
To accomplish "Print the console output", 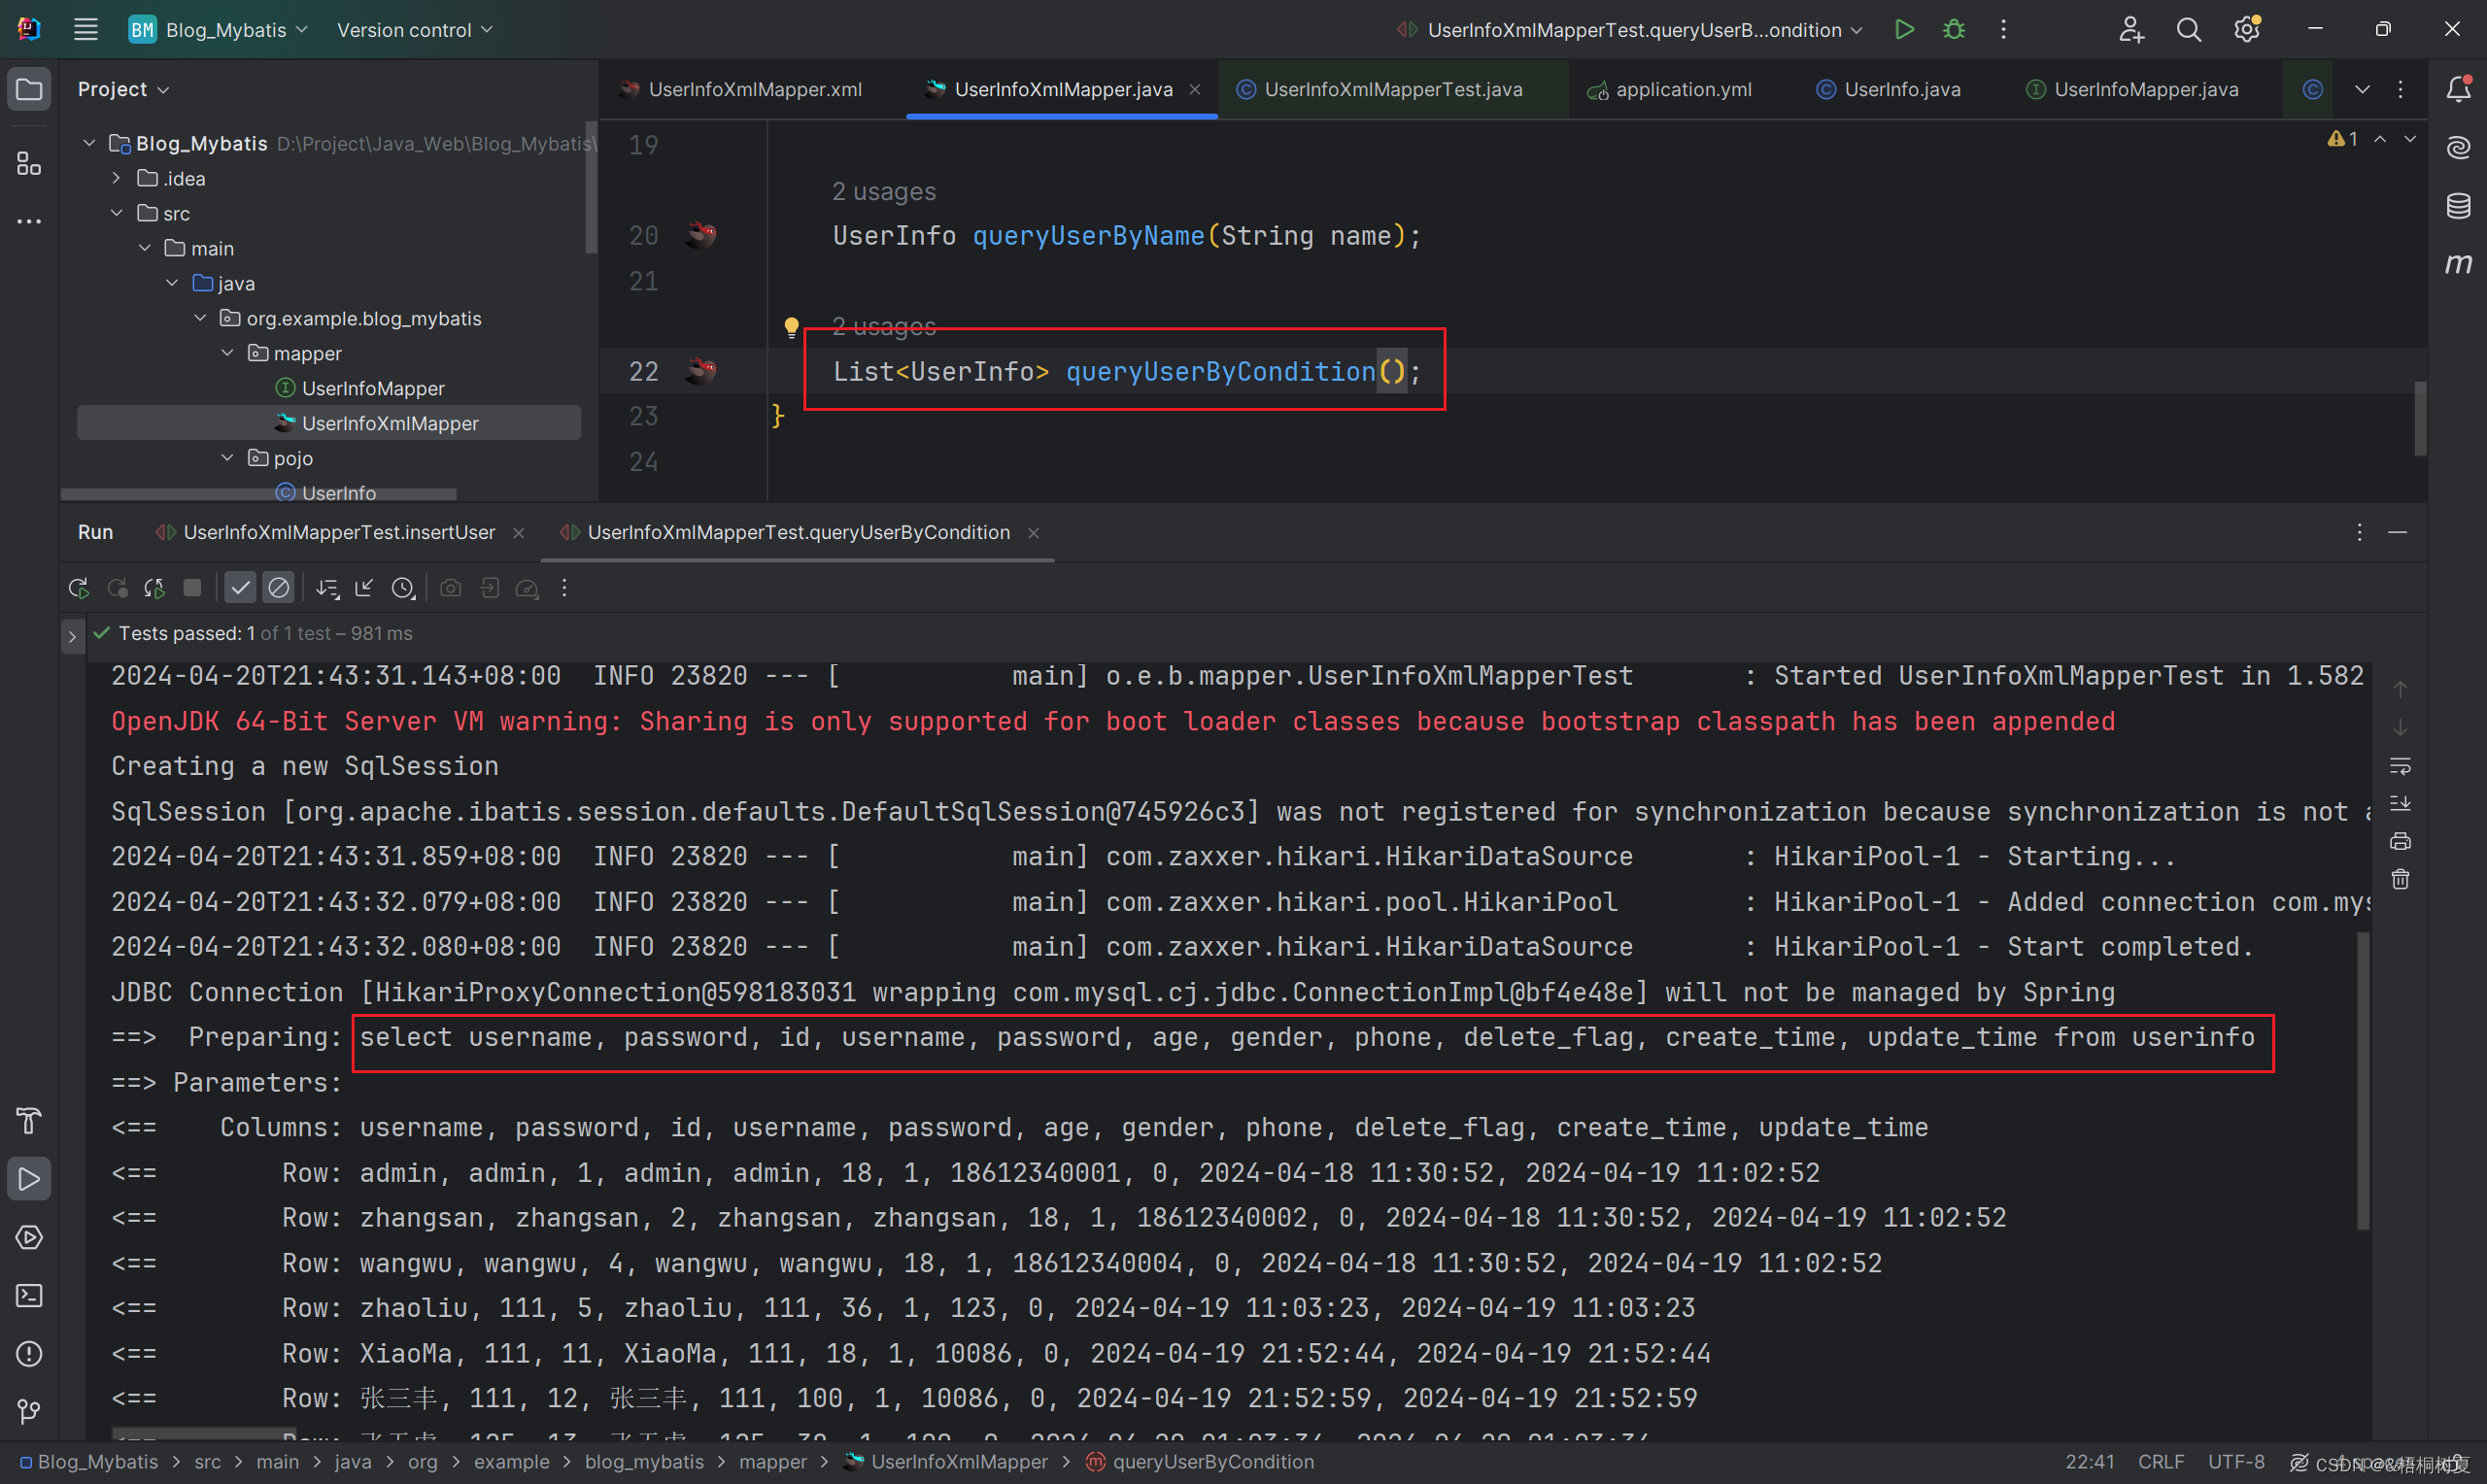I will click(x=2400, y=841).
